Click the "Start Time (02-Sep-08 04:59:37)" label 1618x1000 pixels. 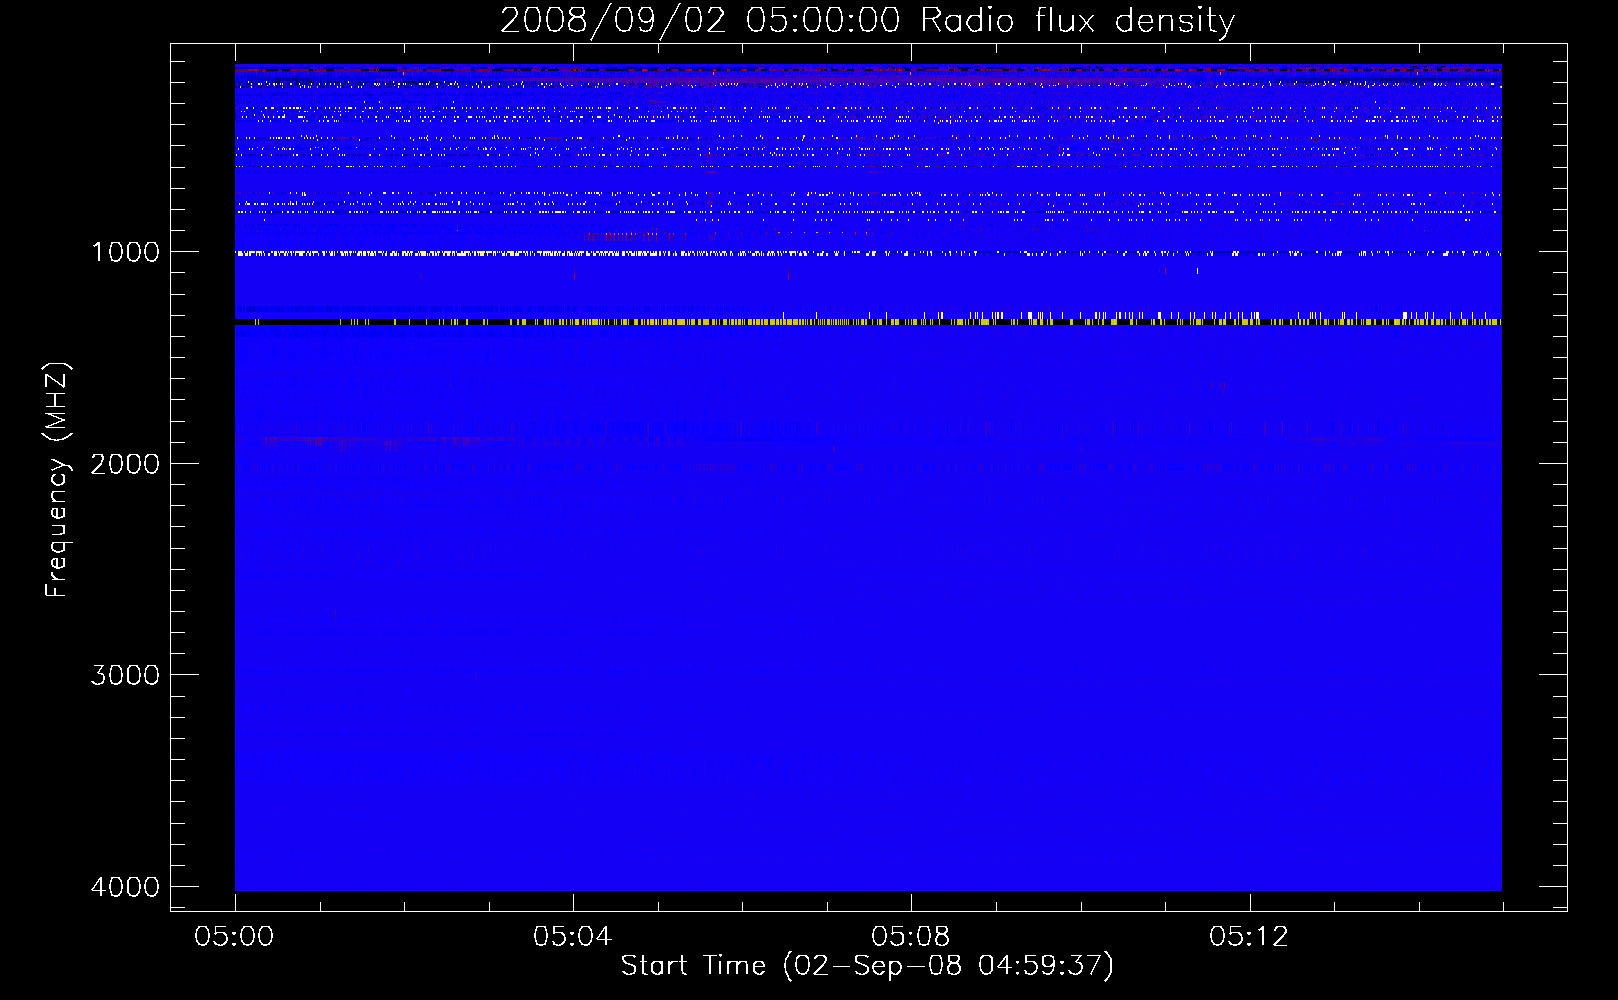click(x=867, y=966)
